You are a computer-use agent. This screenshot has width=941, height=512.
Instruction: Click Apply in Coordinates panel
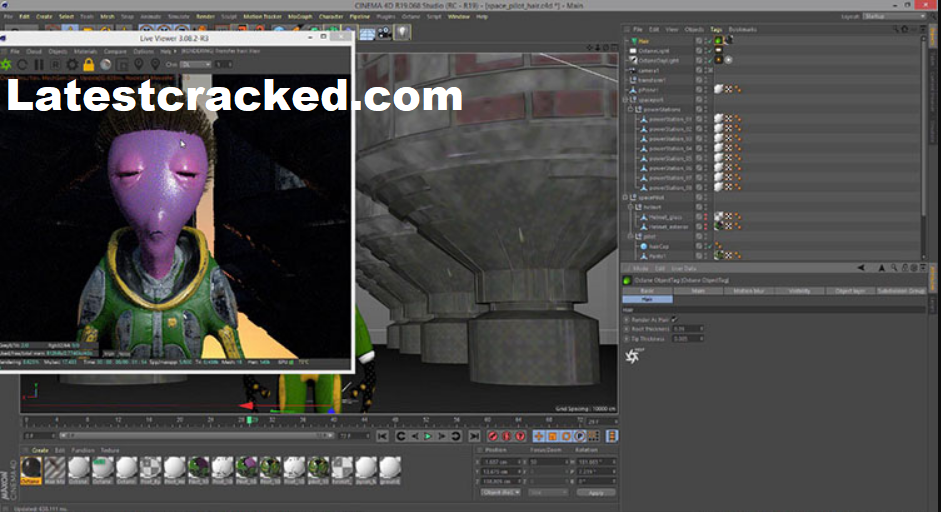tap(596, 492)
